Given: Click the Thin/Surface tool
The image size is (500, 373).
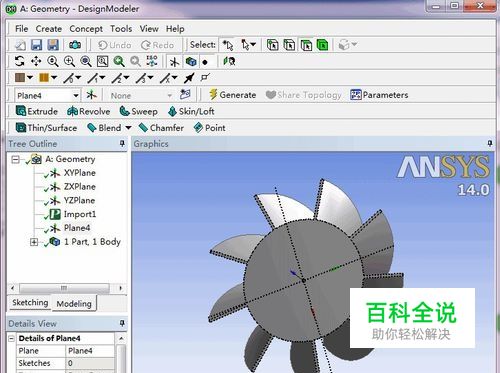Looking at the screenshot, I should pos(46,128).
